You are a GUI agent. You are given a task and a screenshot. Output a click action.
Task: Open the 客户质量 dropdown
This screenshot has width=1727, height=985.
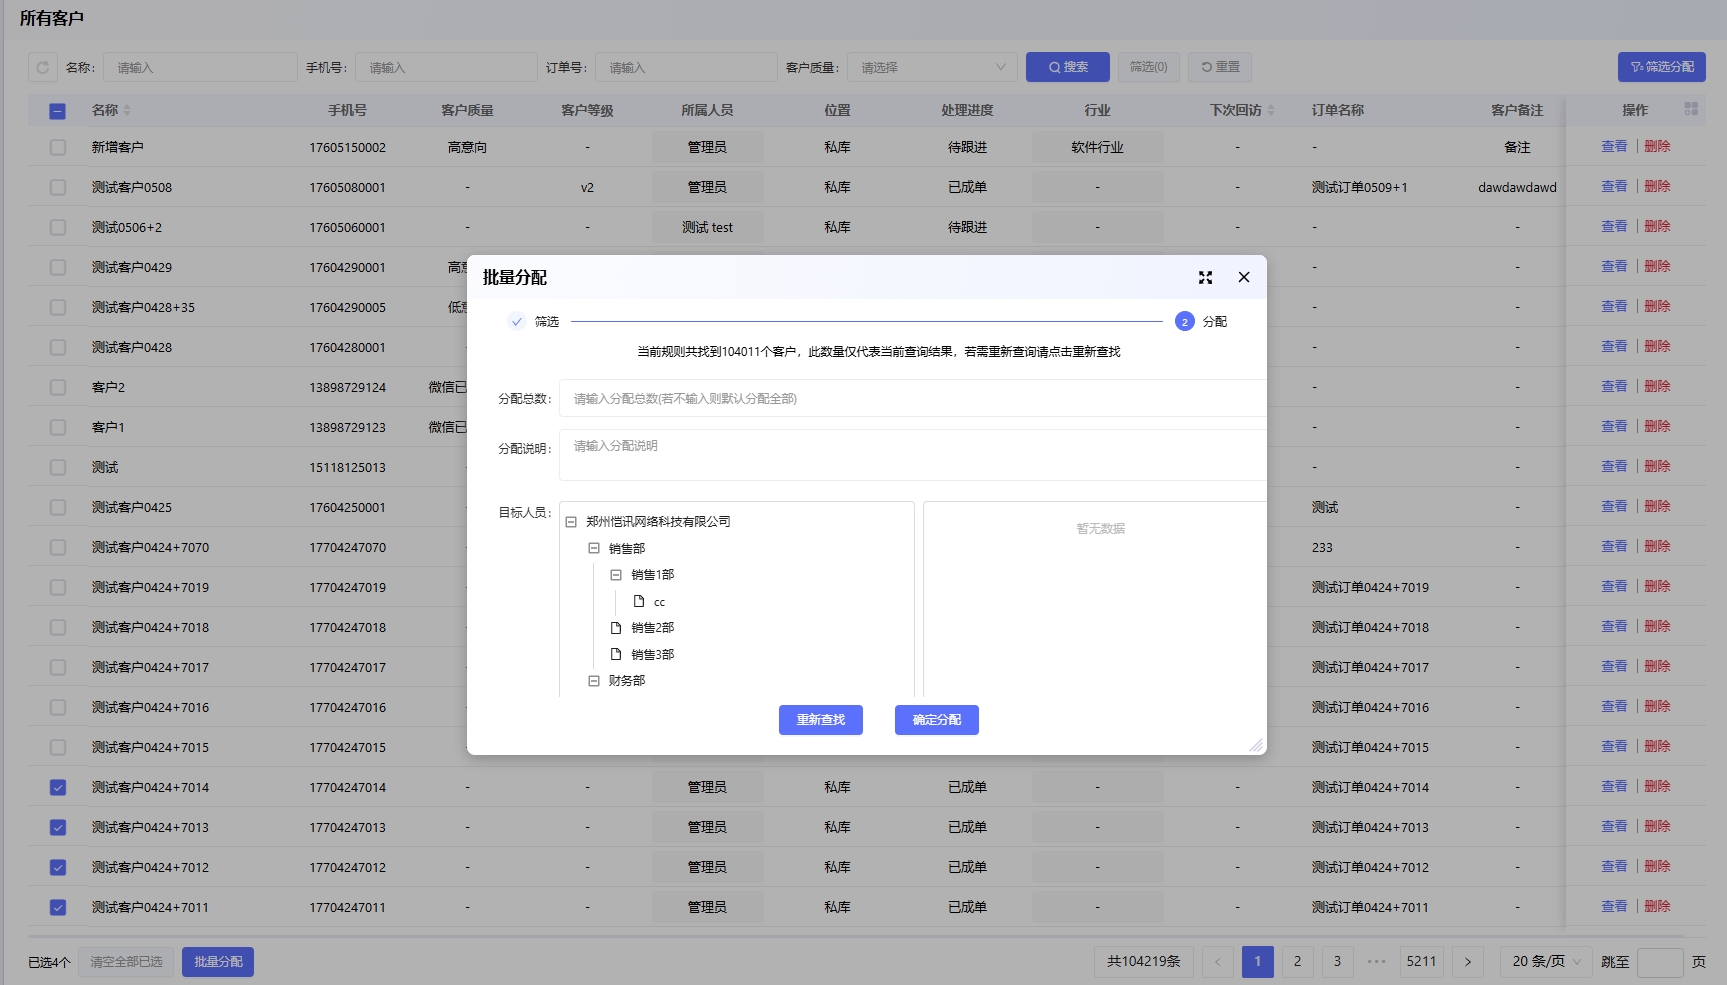click(x=931, y=68)
